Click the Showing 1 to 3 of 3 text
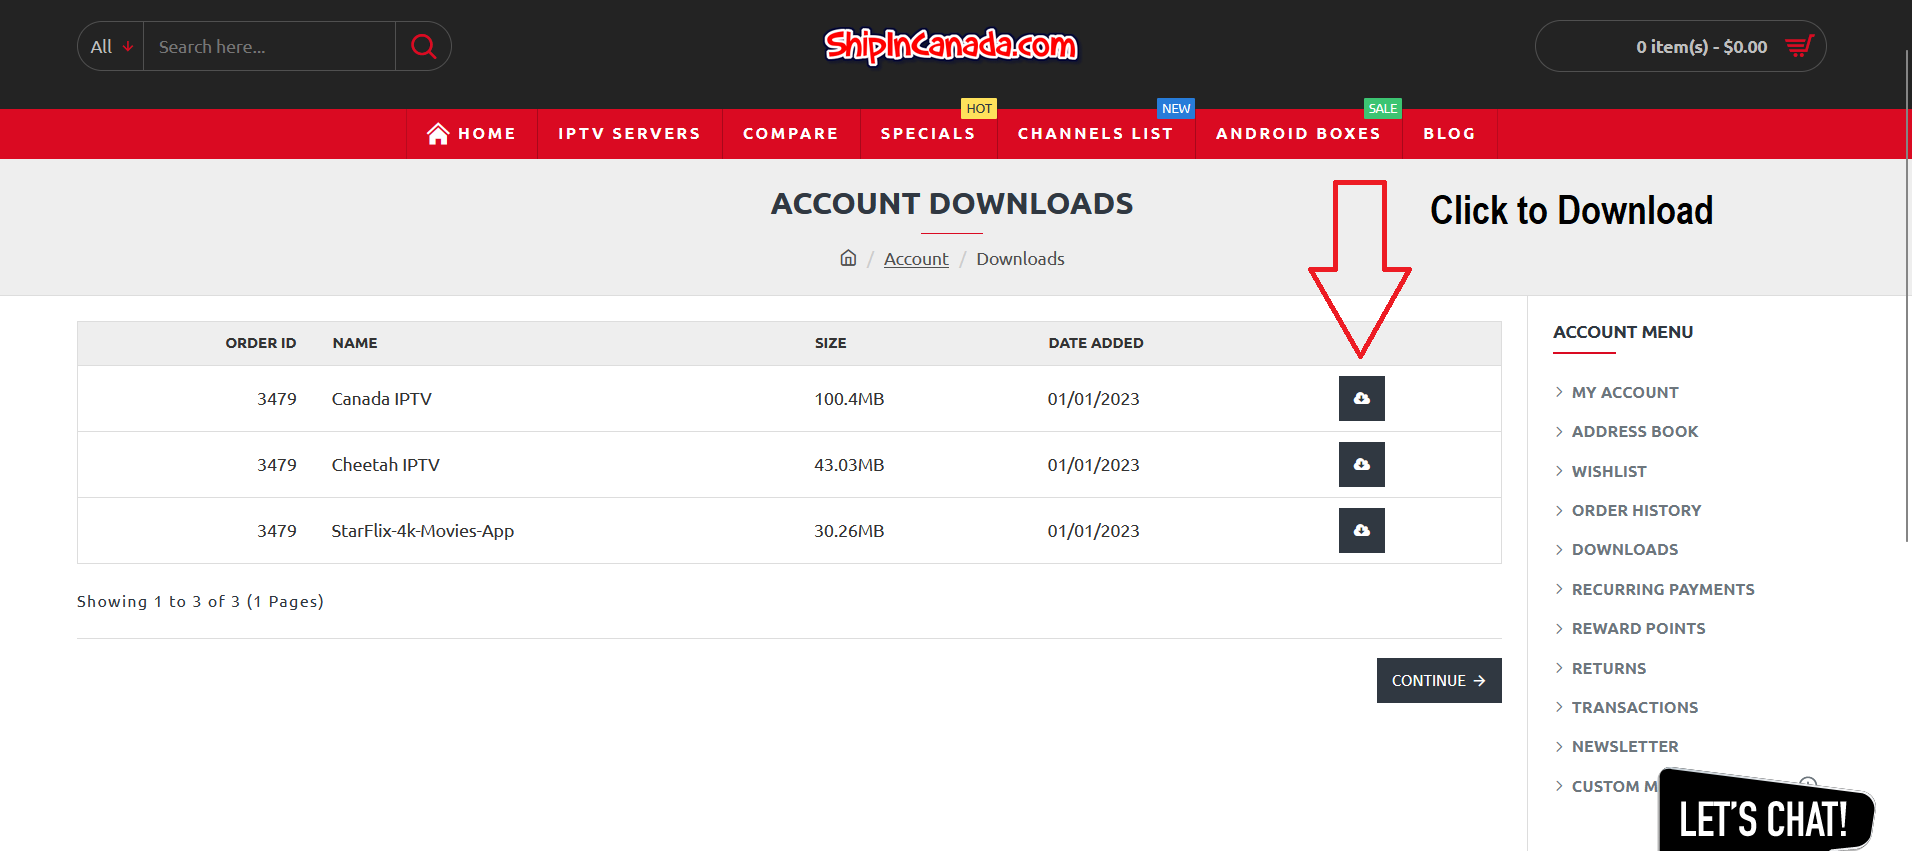Image resolution: width=1912 pixels, height=851 pixels. [200, 601]
